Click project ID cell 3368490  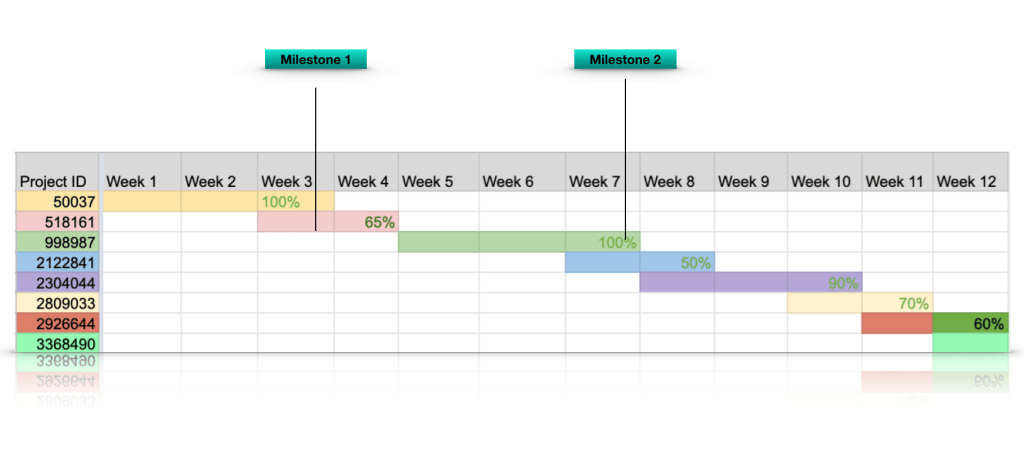(x=57, y=342)
